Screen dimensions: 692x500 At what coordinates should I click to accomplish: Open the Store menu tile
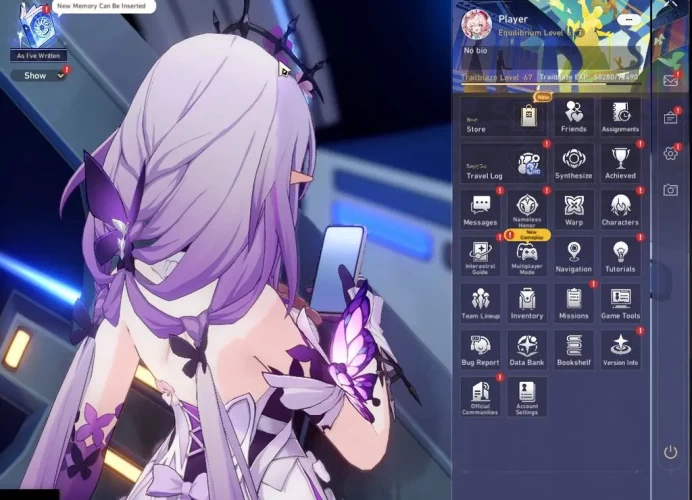505,117
